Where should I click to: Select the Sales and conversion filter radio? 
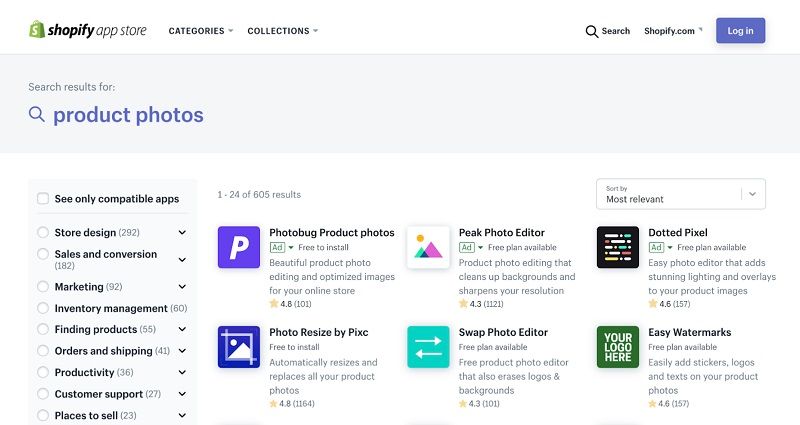[43, 254]
